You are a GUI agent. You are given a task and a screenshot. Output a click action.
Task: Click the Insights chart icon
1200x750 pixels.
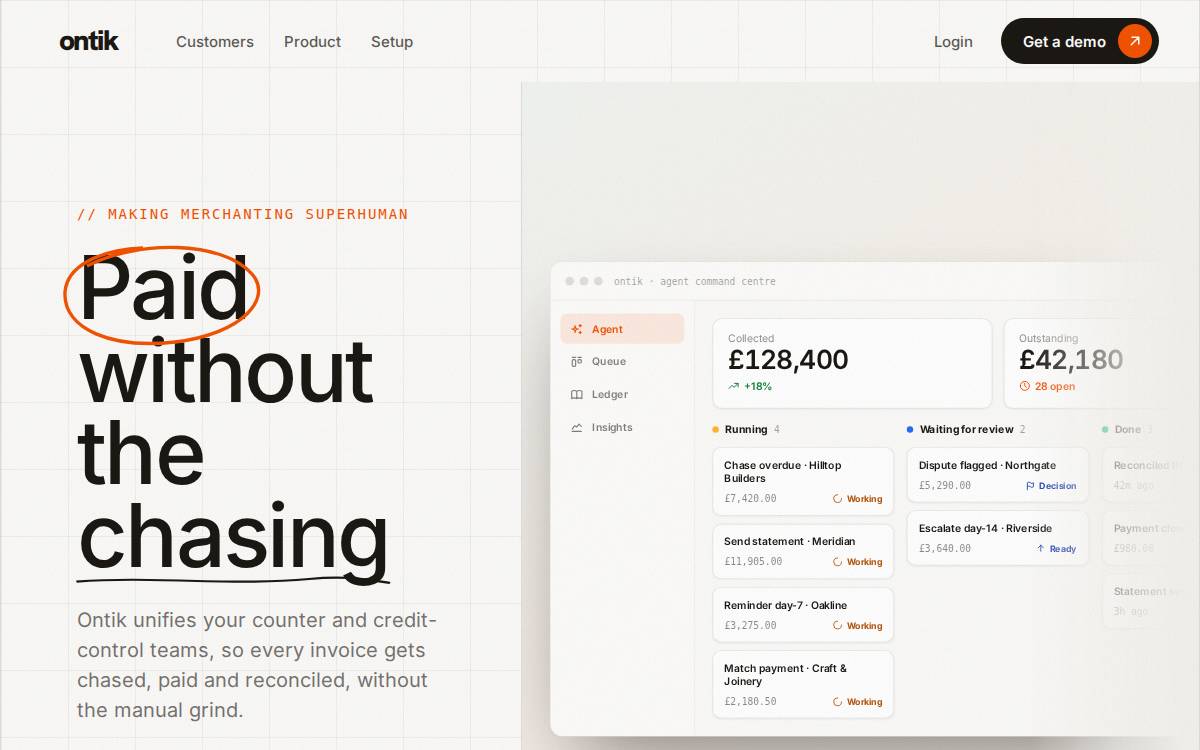pos(577,428)
